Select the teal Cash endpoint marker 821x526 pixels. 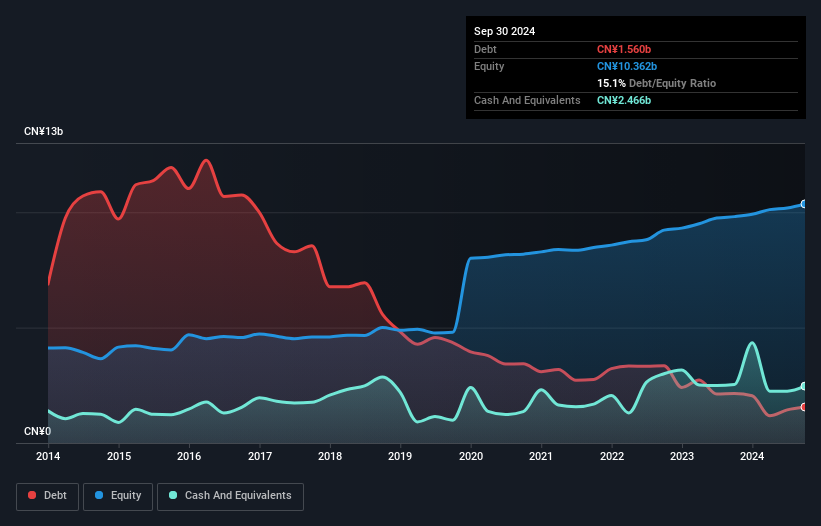pyautogui.click(x=804, y=386)
